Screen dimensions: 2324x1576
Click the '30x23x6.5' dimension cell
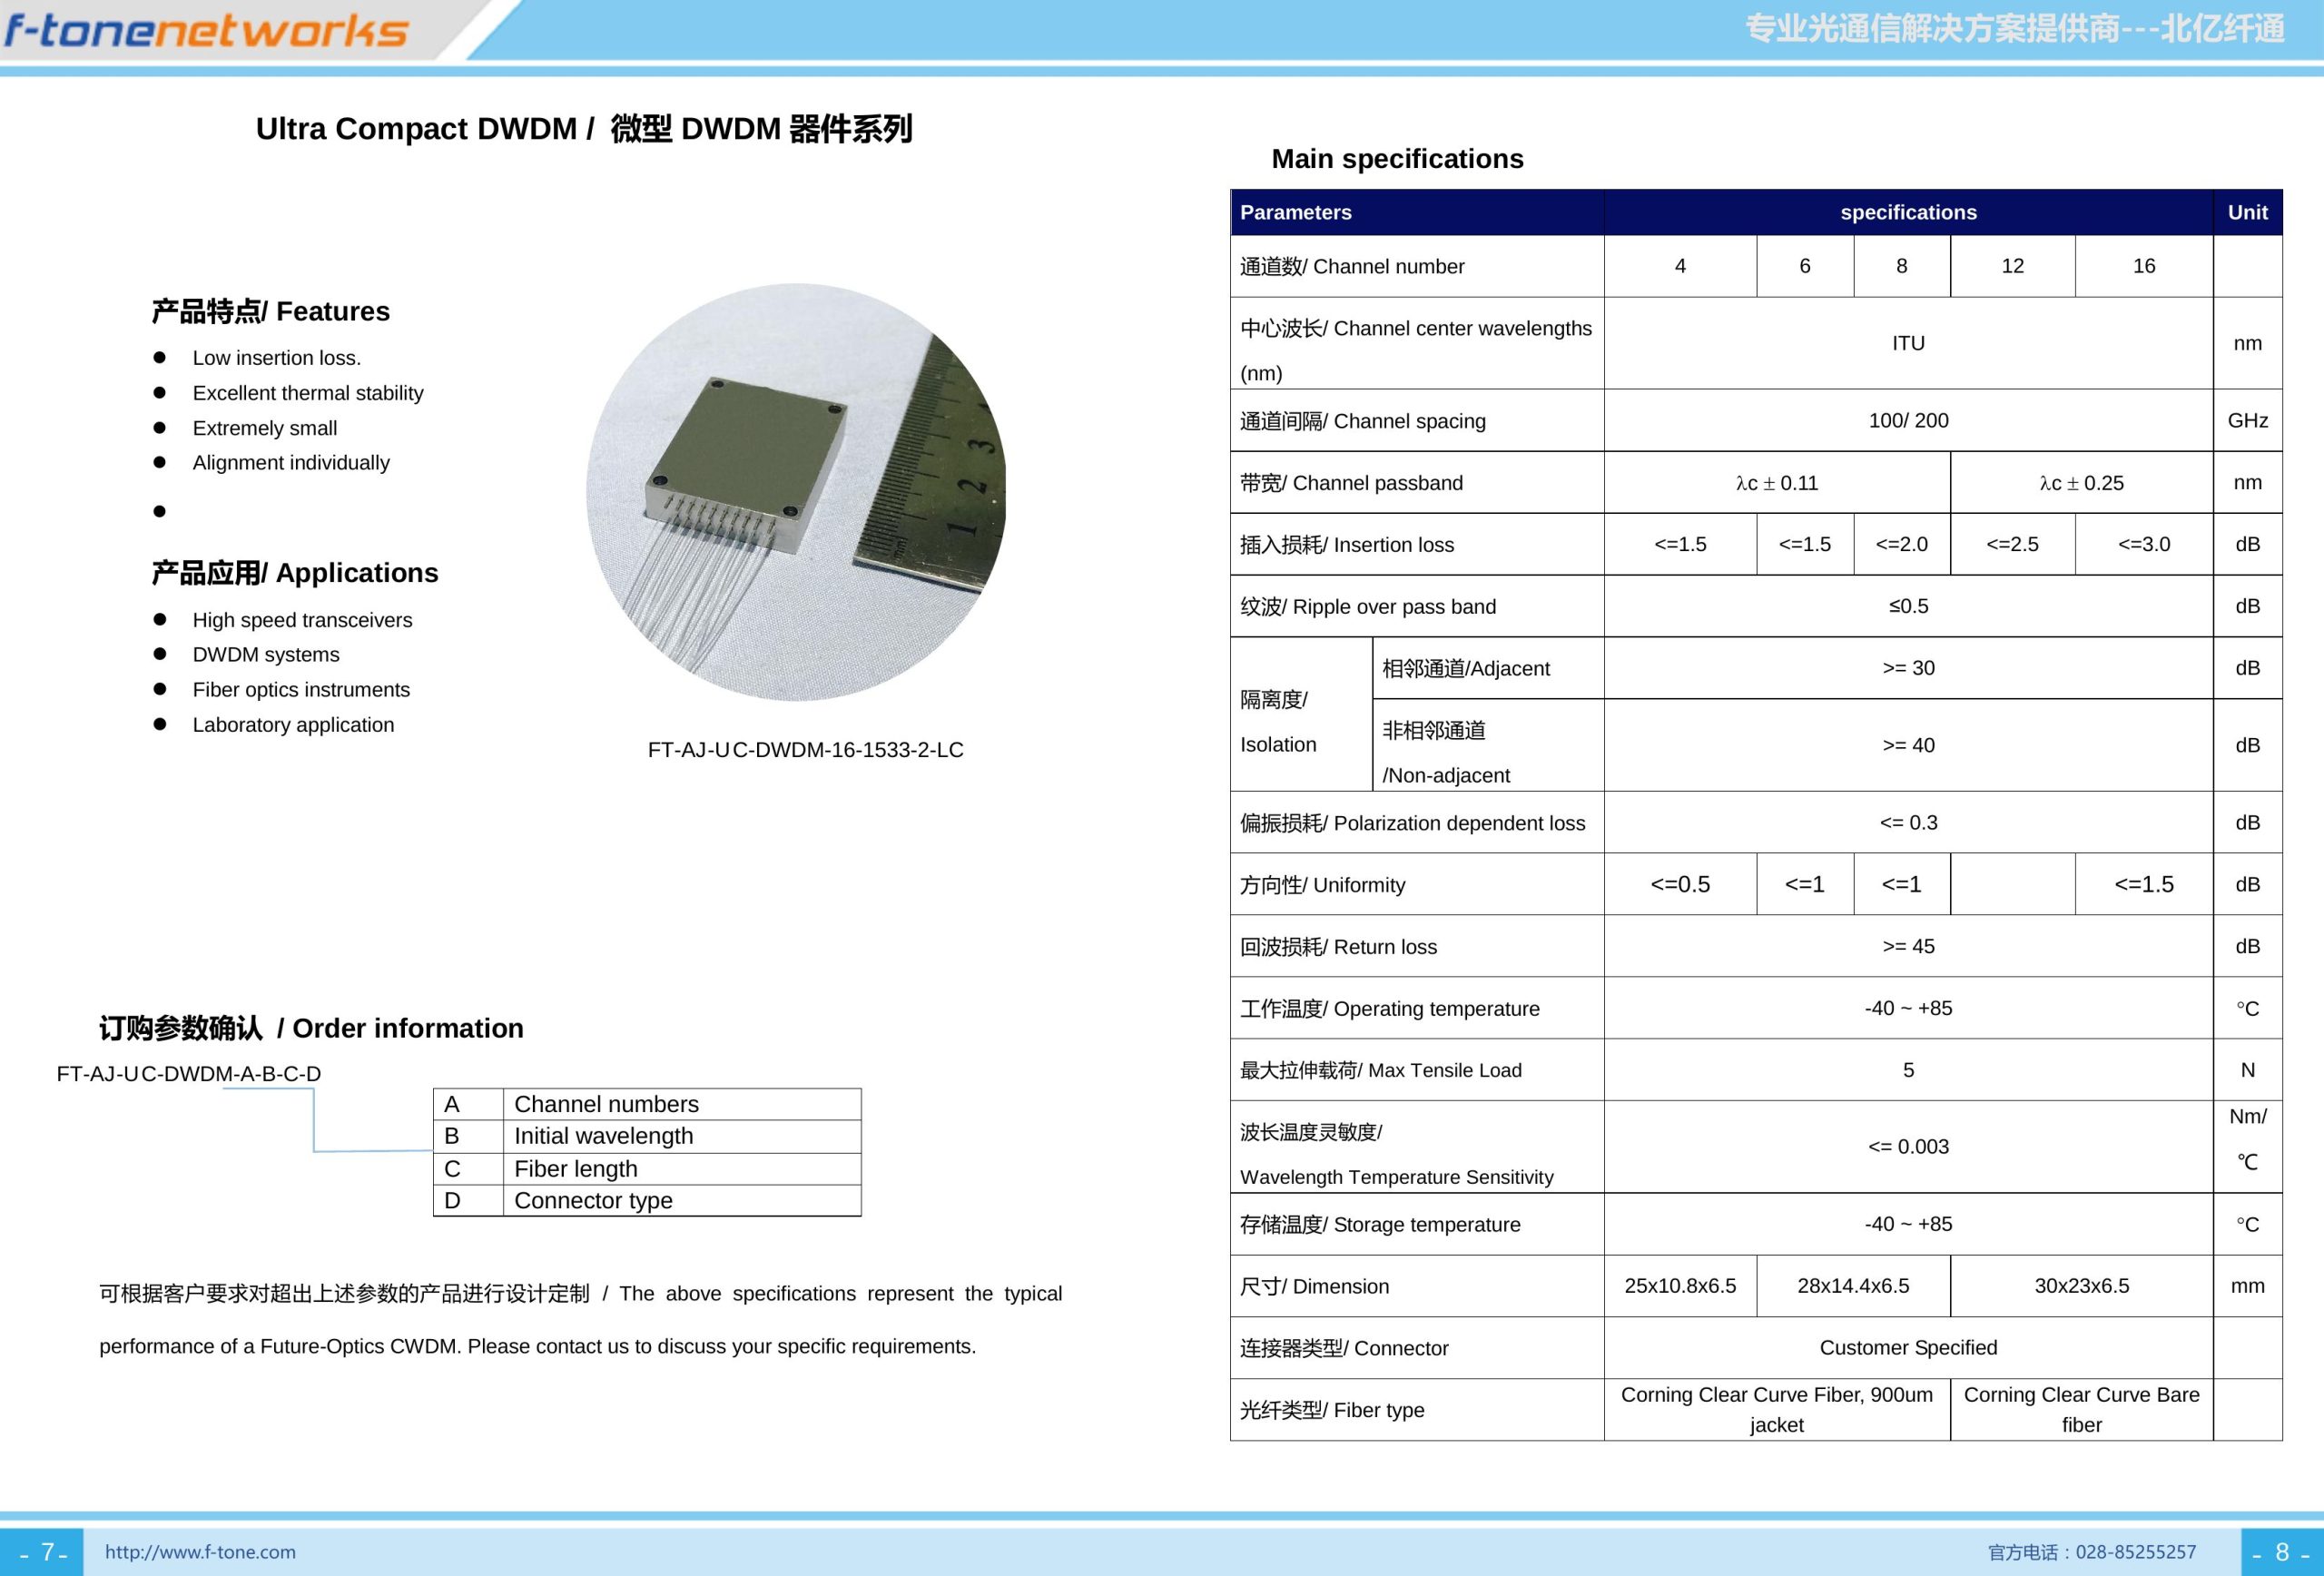click(2081, 1286)
